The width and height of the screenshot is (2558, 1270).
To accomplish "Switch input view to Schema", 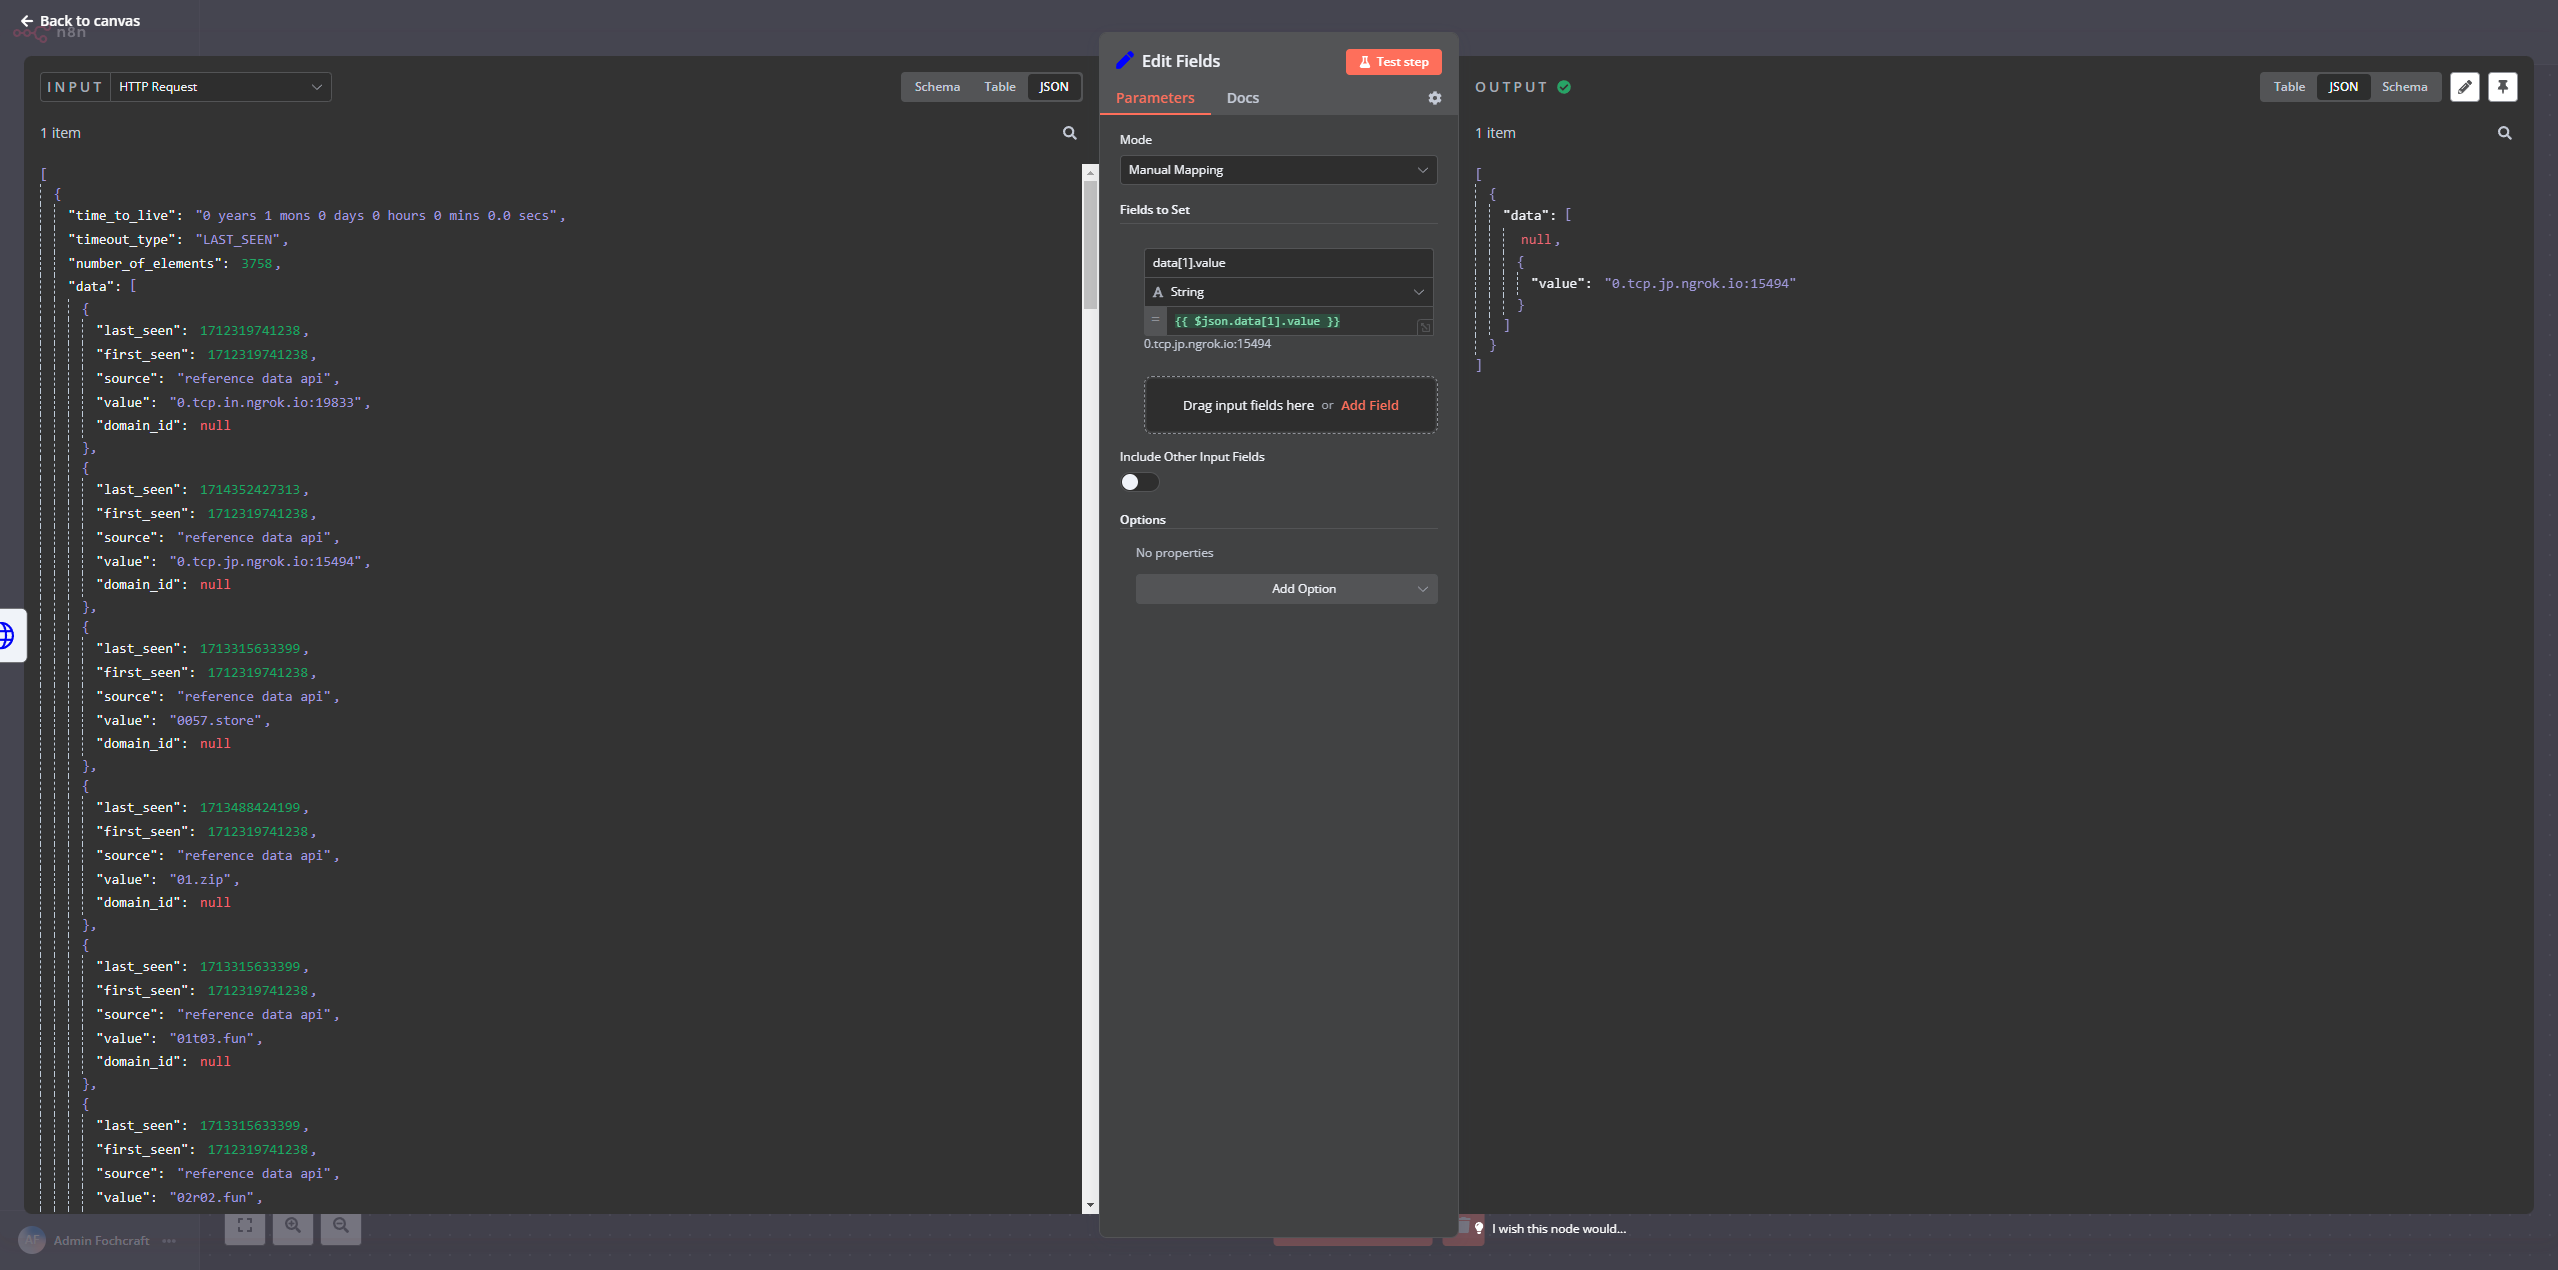I will point(936,87).
